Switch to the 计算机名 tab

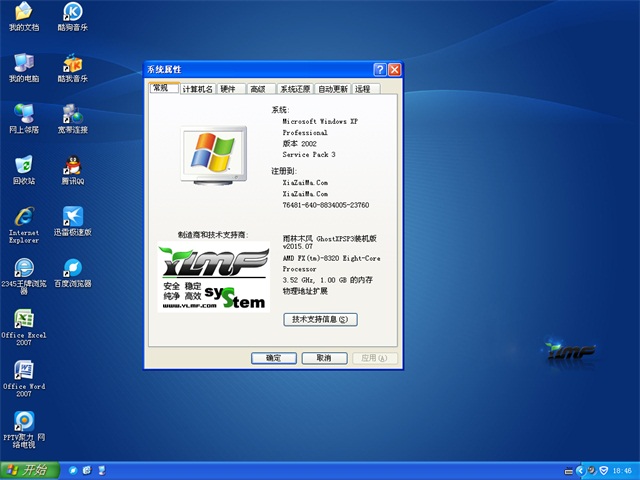[x=197, y=89]
